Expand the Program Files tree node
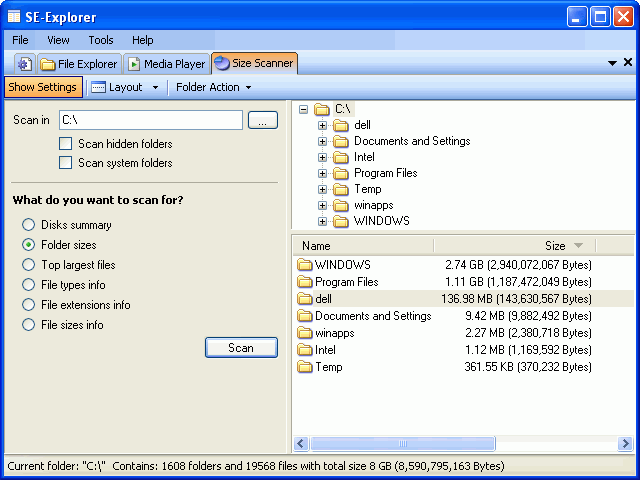Image resolution: width=640 pixels, height=480 pixels. [x=322, y=173]
